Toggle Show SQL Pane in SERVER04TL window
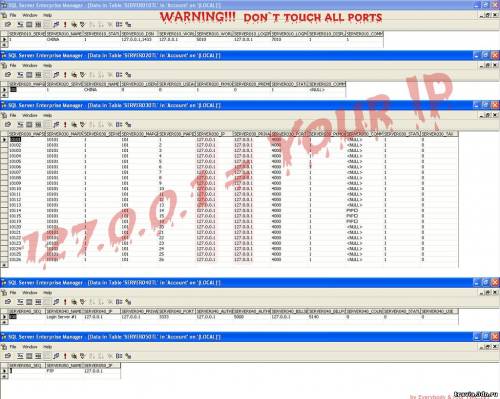Screen dimensions: 500x399 pos(38,302)
